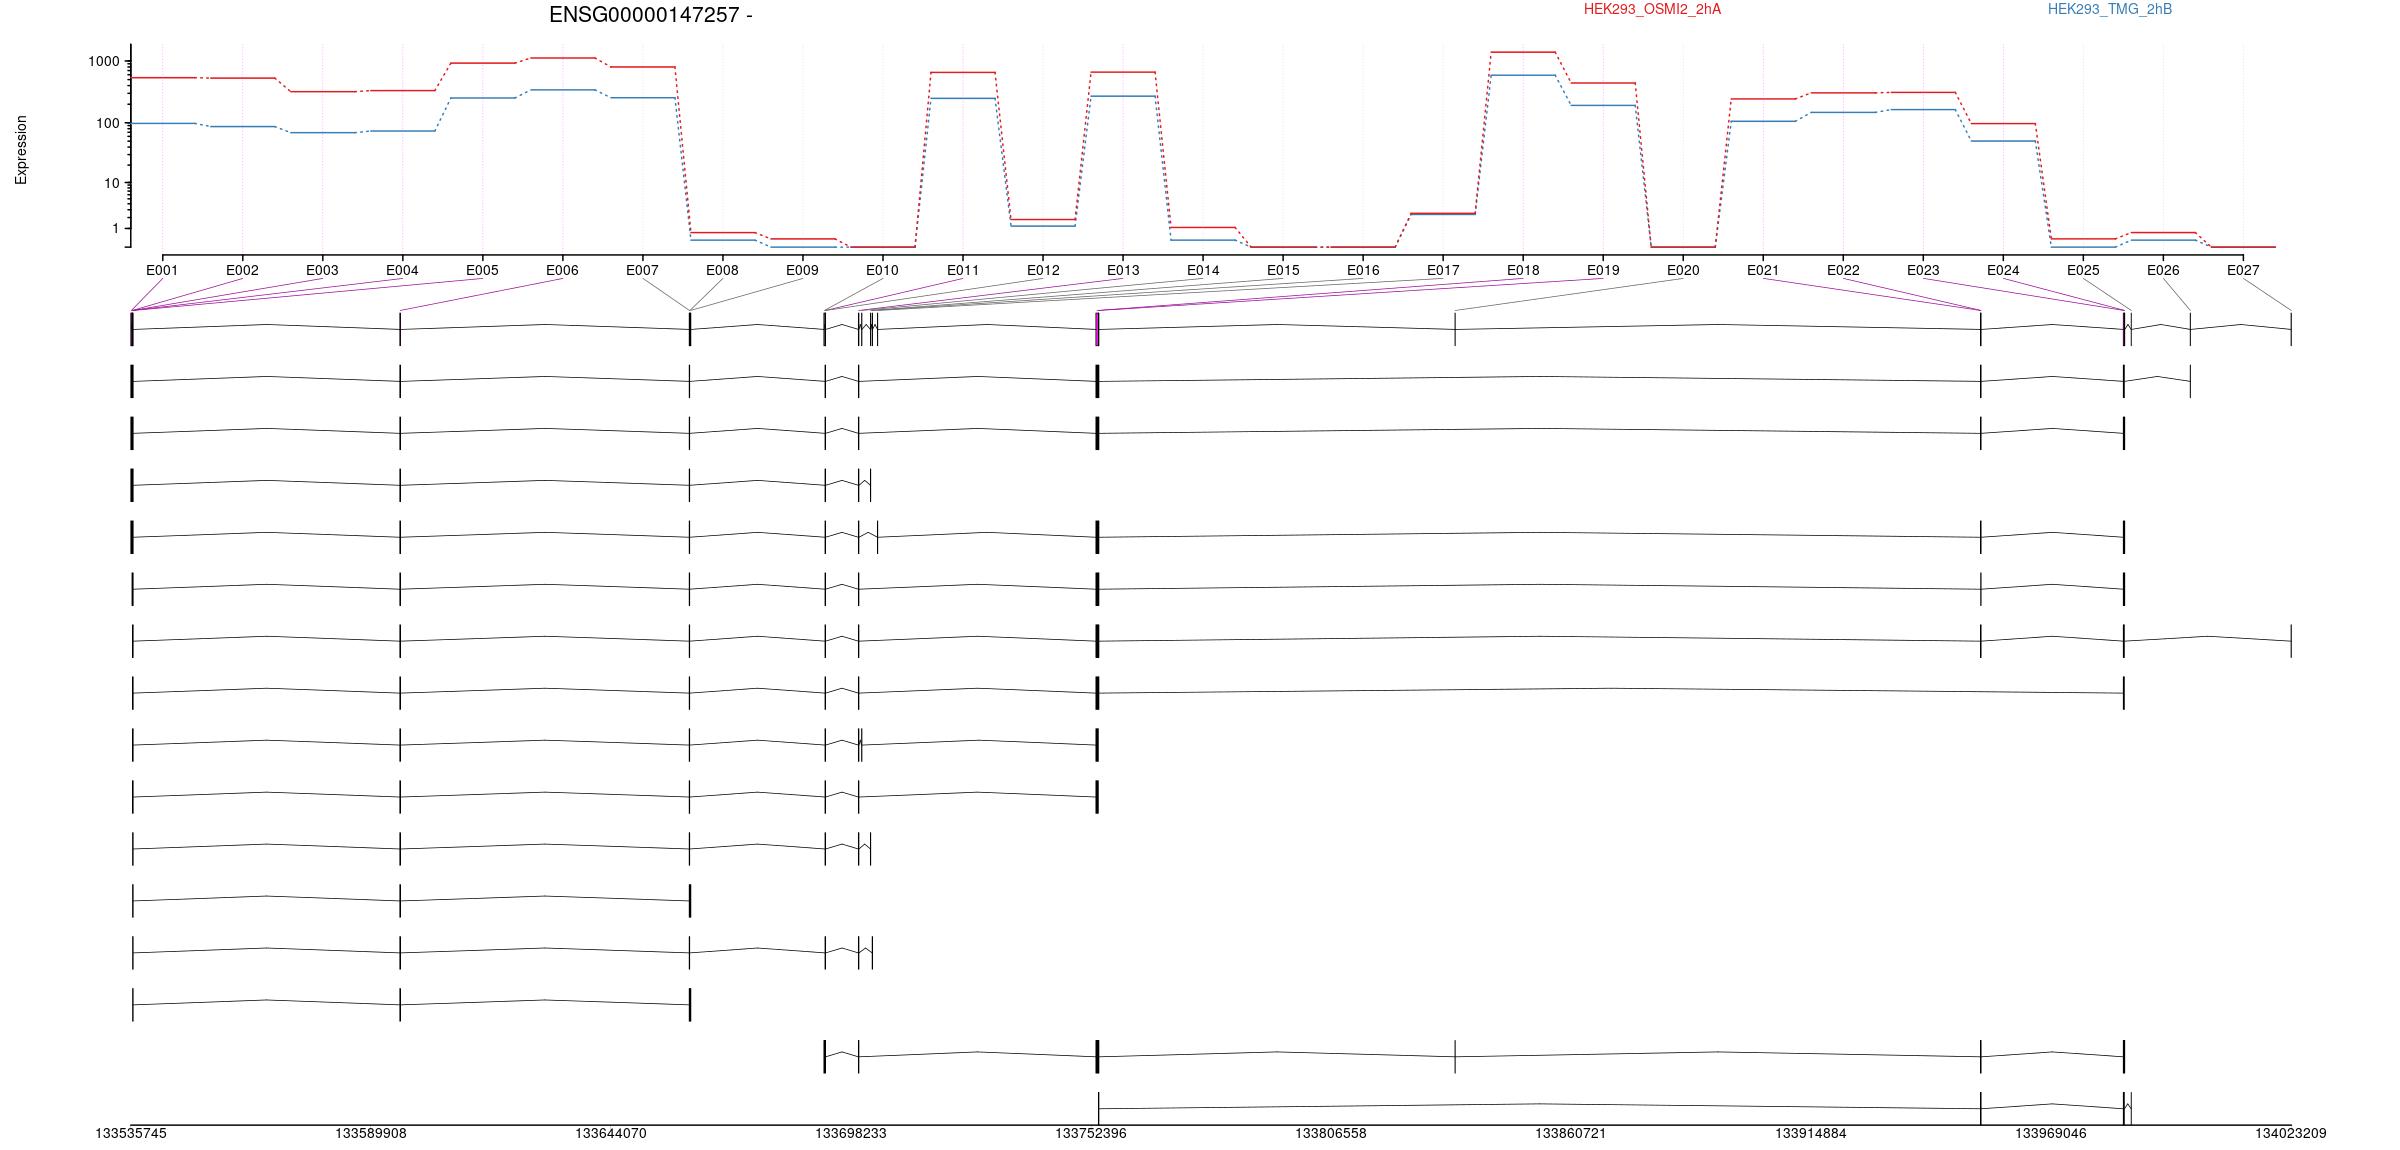
Task: Click exon label E013
Action: (x=1123, y=270)
